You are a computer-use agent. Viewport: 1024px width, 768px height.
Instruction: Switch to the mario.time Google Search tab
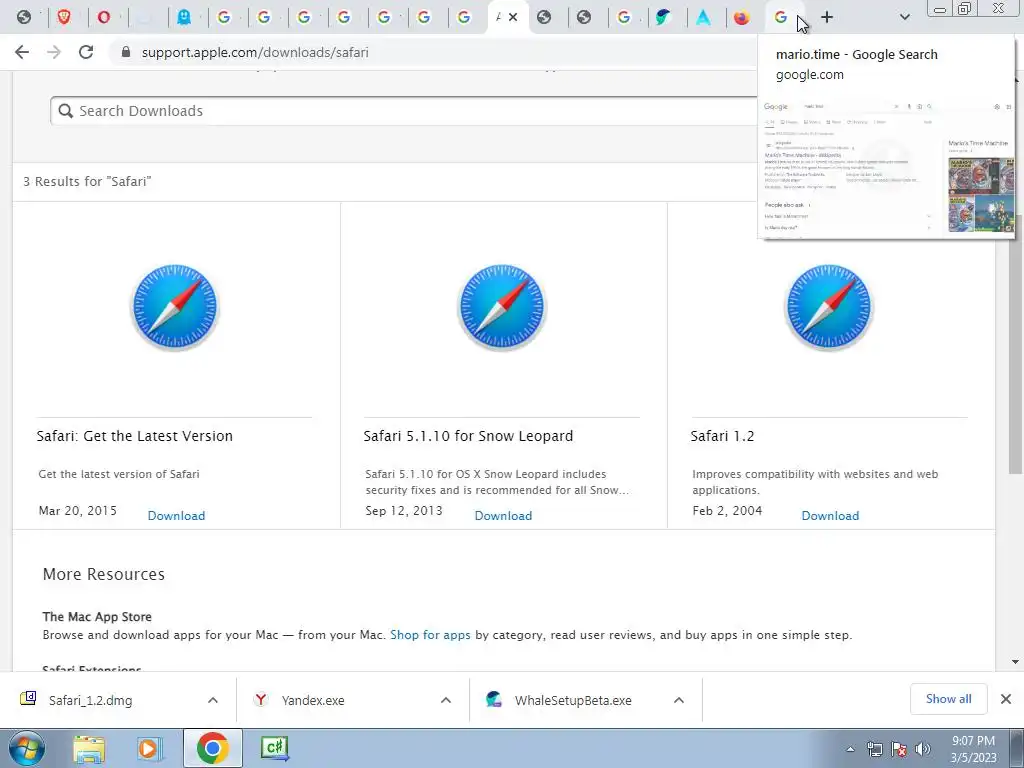coord(780,18)
